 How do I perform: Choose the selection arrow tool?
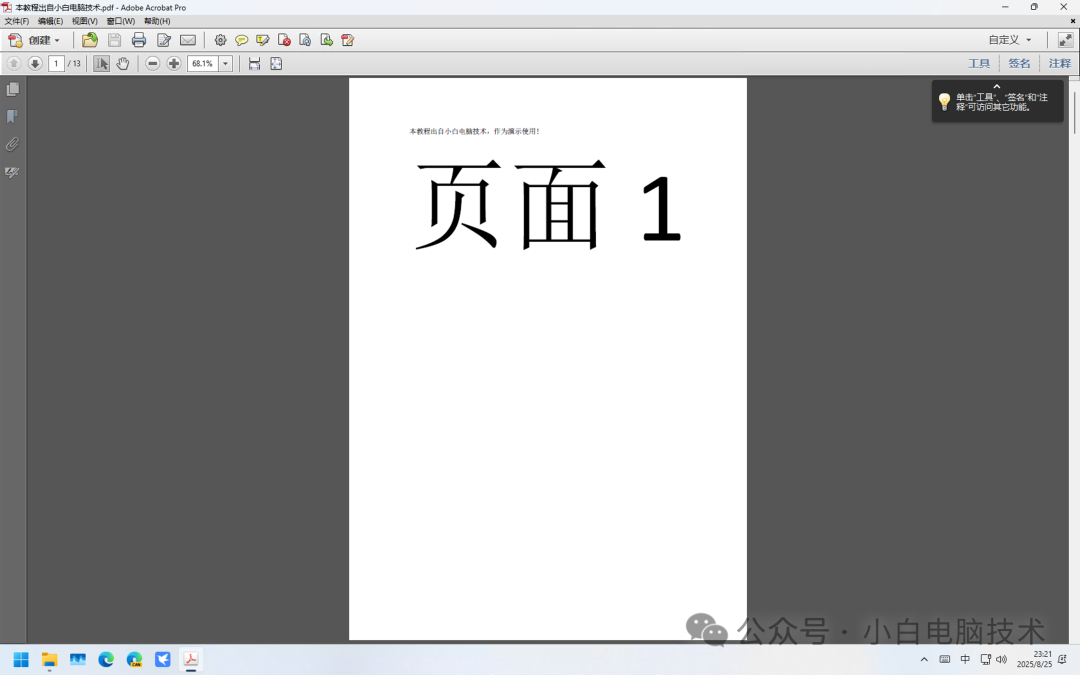(x=101, y=63)
